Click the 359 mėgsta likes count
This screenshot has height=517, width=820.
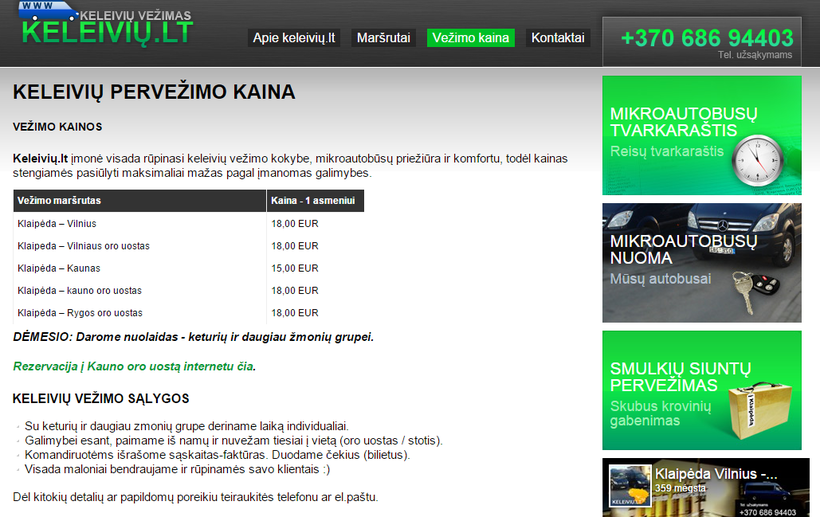click(x=680, y=488)
